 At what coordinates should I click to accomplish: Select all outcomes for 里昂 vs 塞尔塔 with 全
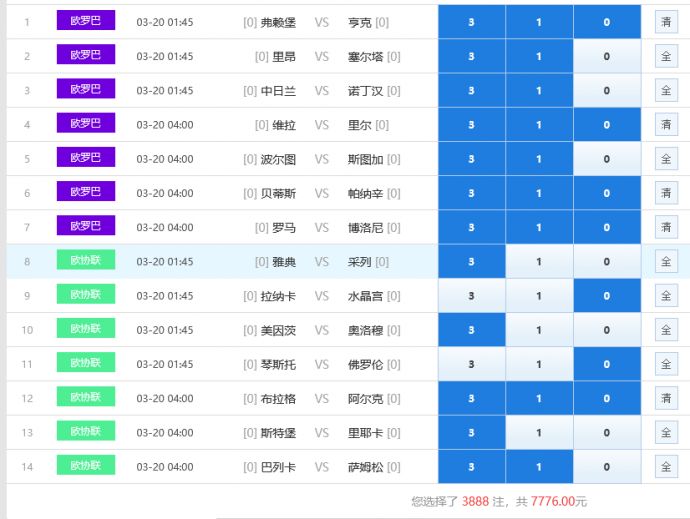click(x=666, y=56)
